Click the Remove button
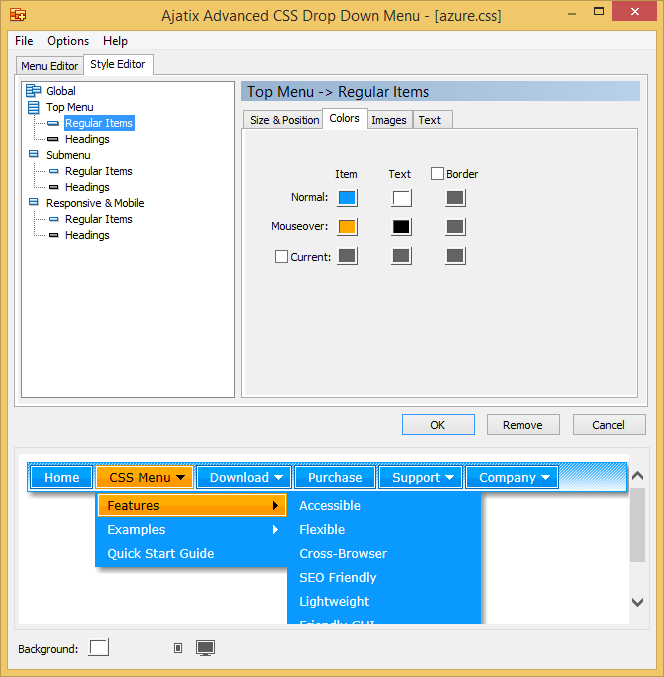The width and height of the screenshot is (664, 677). pos(523,425)
